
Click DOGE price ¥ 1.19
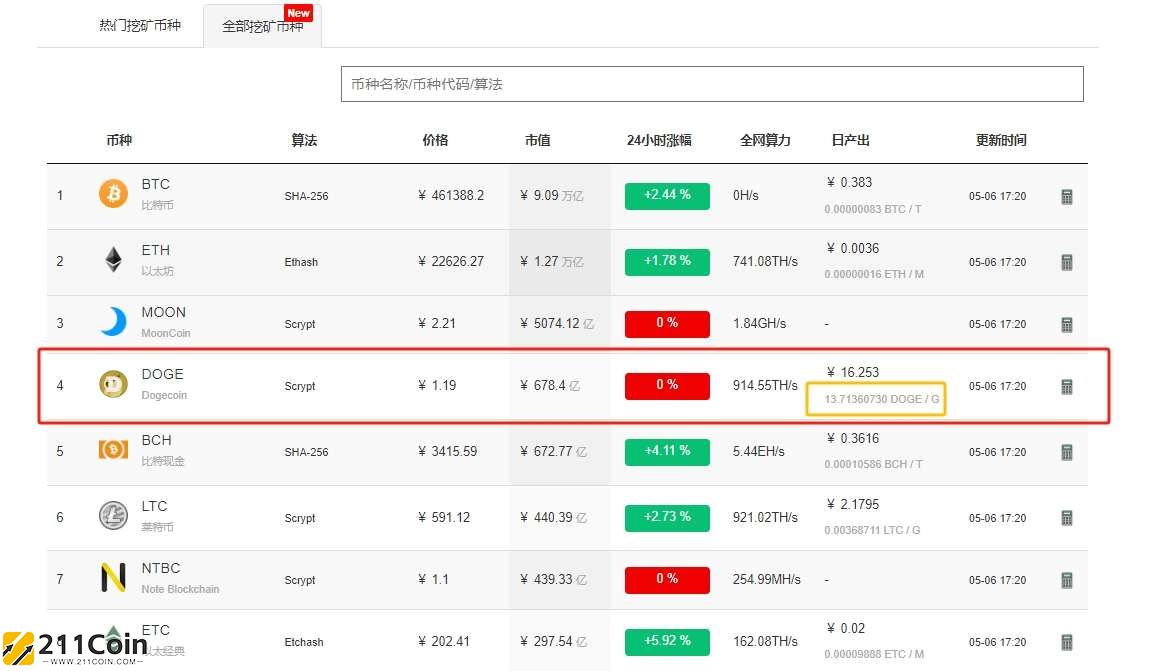(x=437, y=385)
